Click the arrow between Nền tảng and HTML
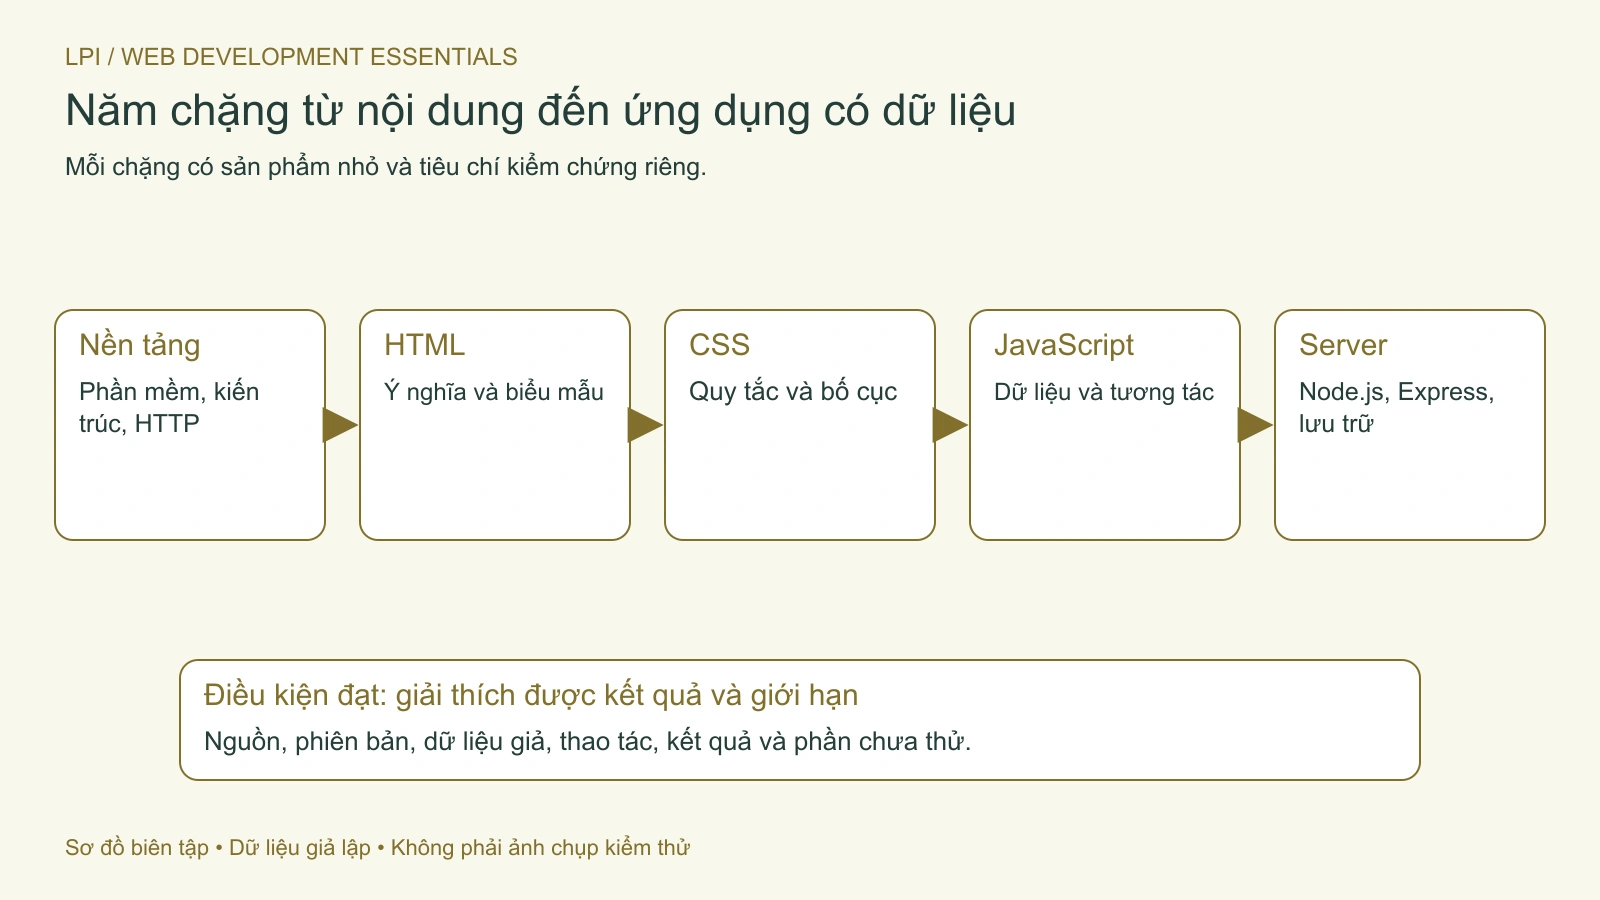1600x900 pixels. [x=340, y=425]
